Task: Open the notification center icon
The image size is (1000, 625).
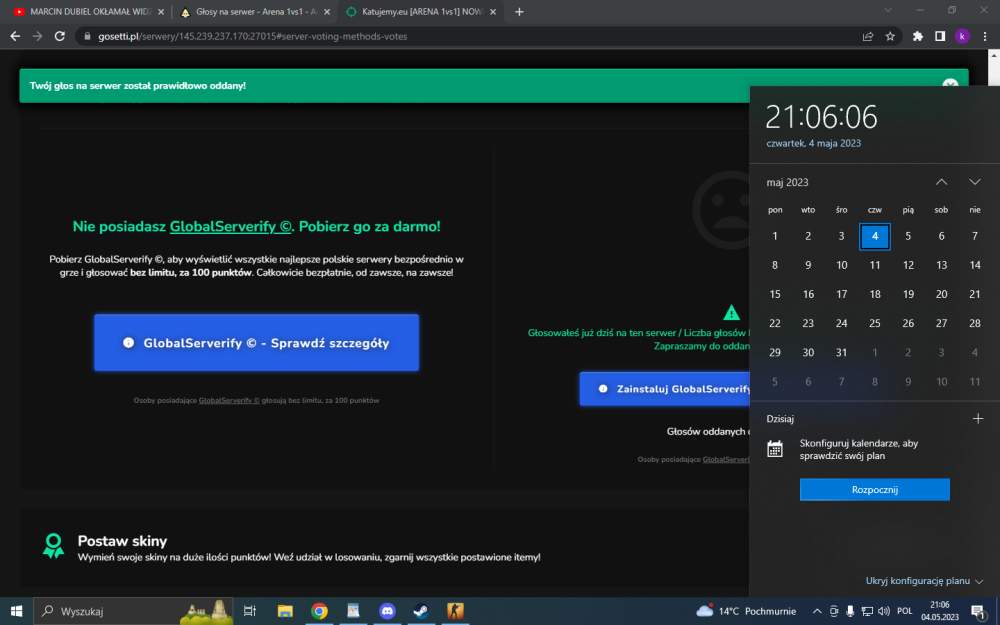Action: pyautogui.click(x=979, y=612)
